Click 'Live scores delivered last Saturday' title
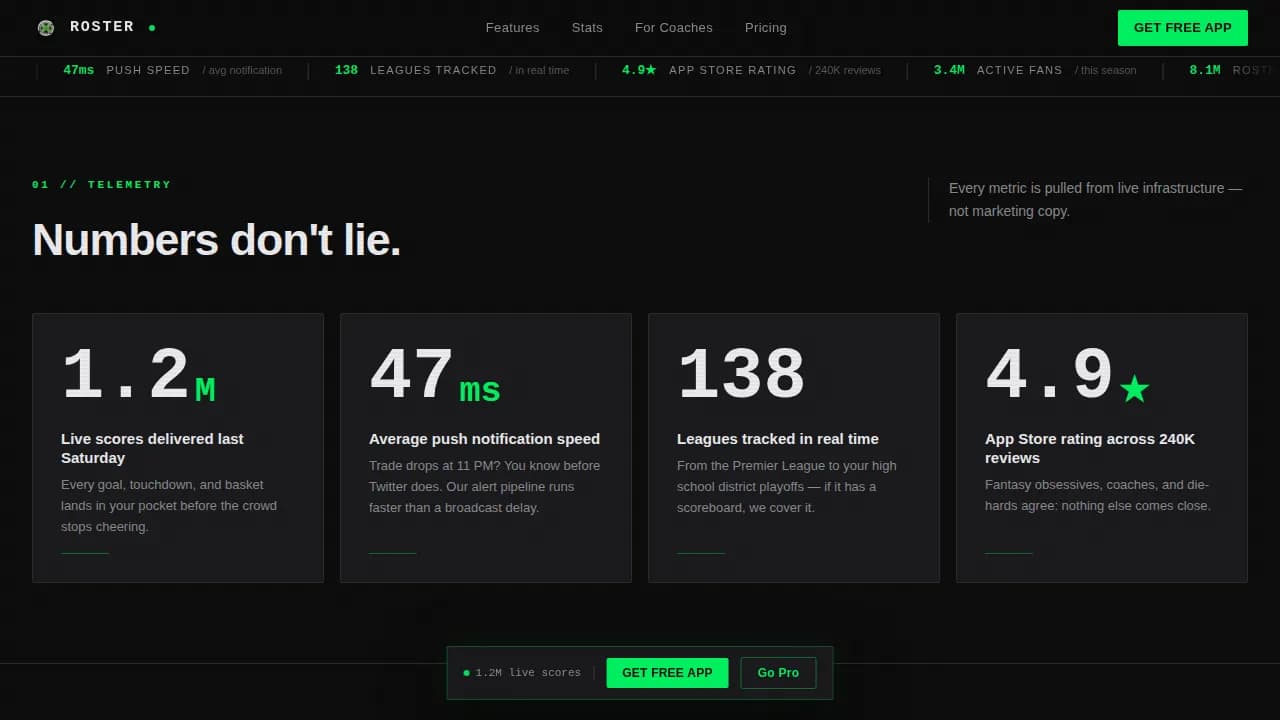The height and width of the screenshot is (720, 1280). tap(152, 448)
